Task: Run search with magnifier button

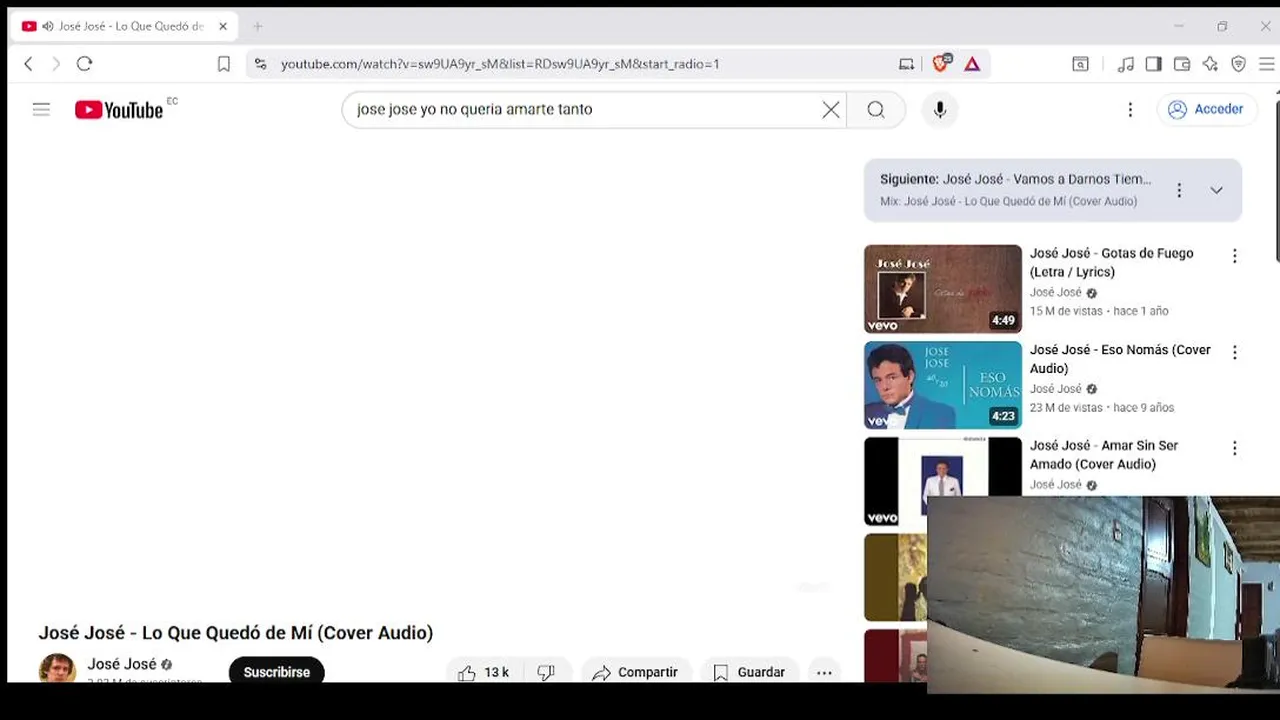Action: click(x=876, y=110)
